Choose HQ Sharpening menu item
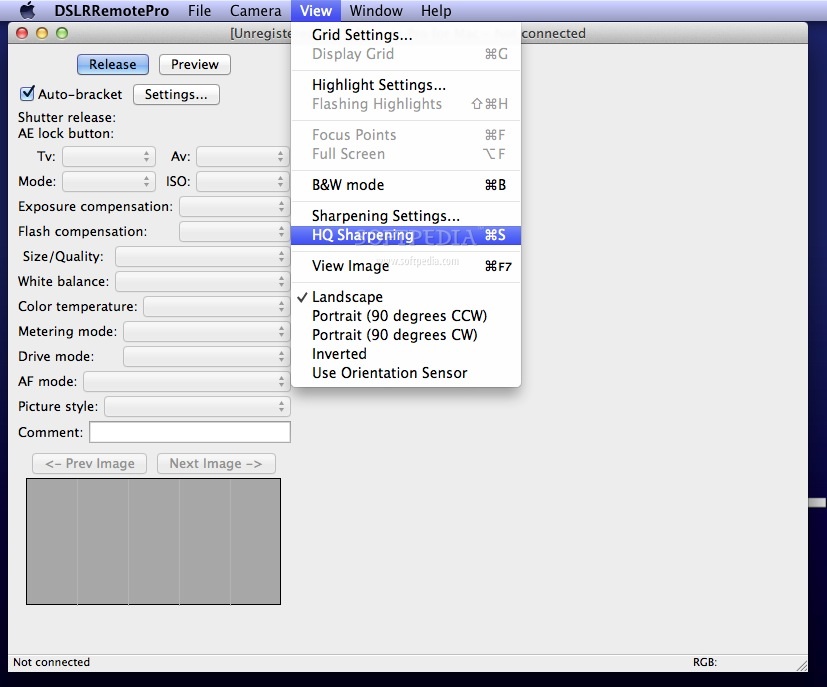 tap(362, 235)
